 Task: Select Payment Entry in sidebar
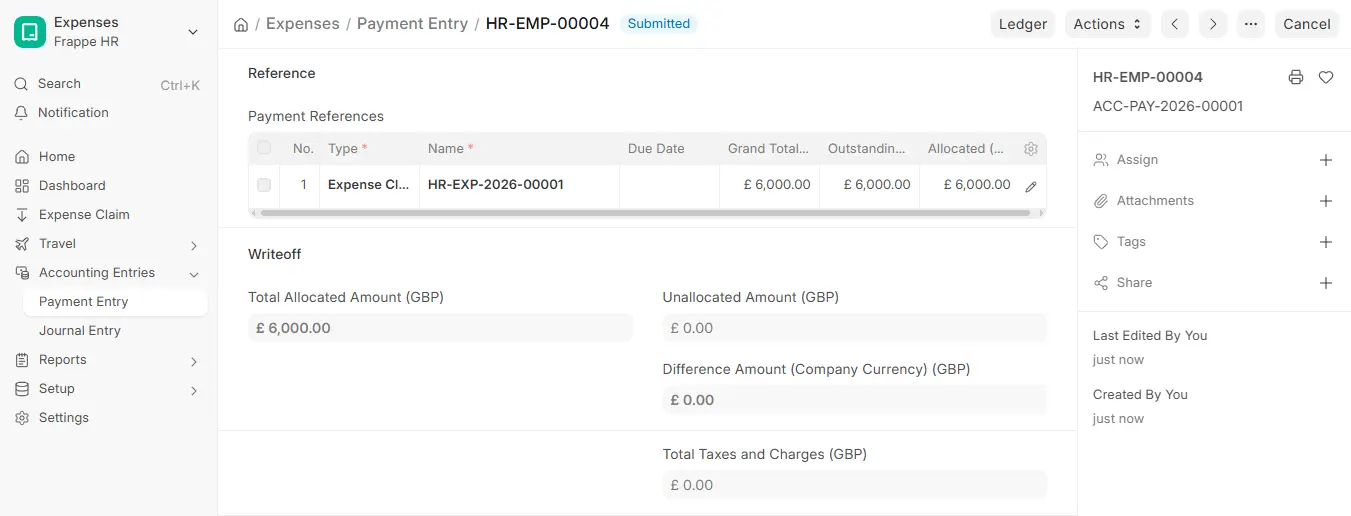point(115,302)
